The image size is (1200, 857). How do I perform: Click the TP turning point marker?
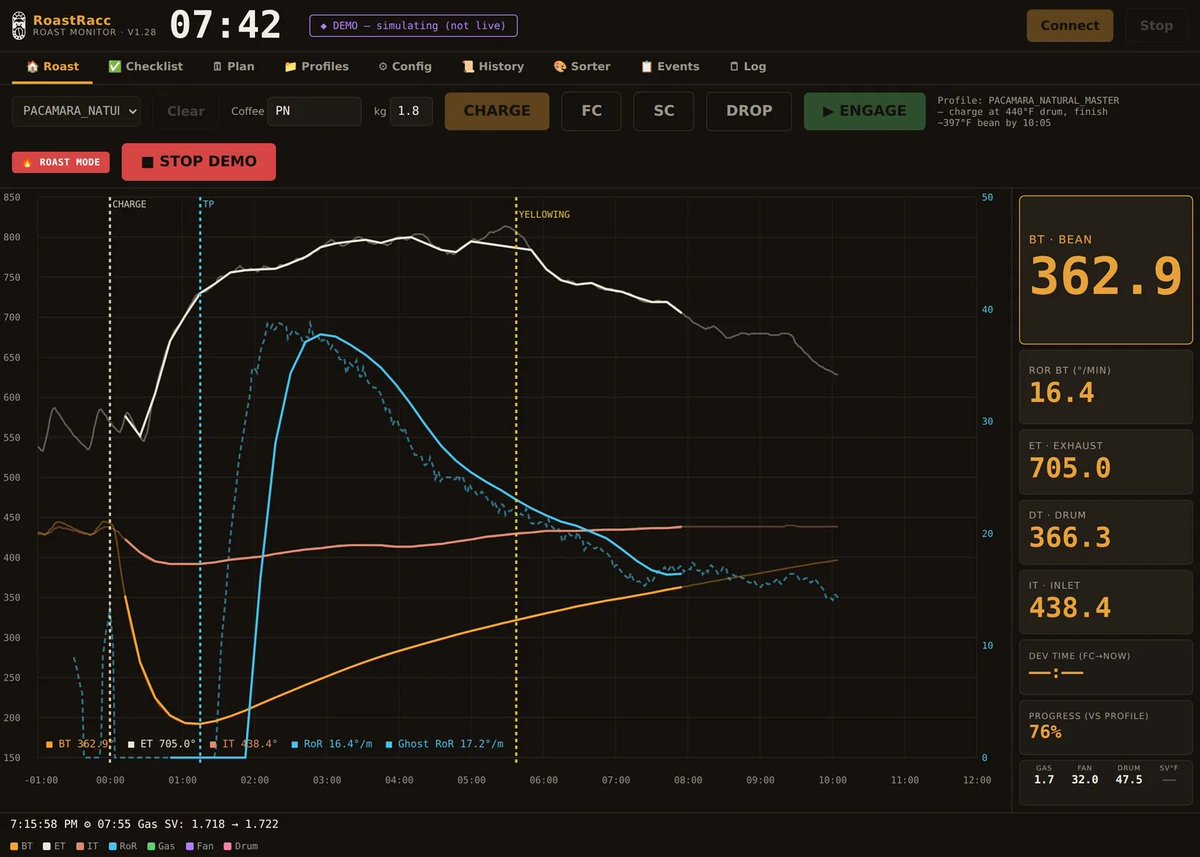(200, 478)
